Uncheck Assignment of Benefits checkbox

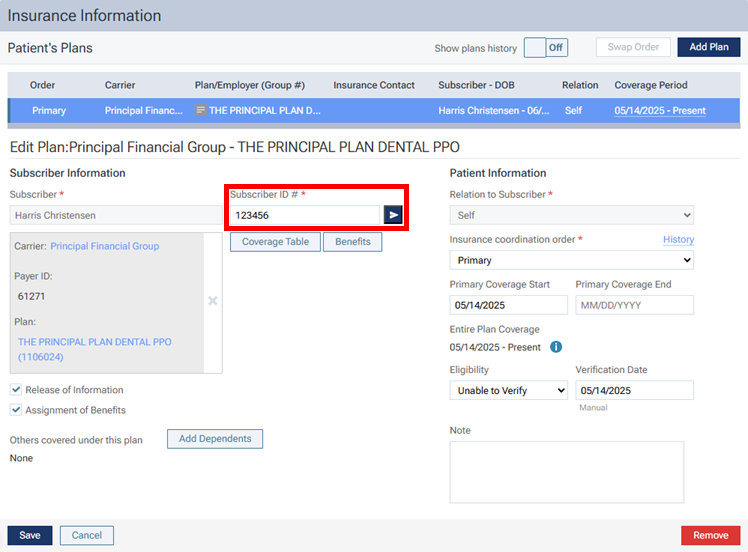point(16,410)
